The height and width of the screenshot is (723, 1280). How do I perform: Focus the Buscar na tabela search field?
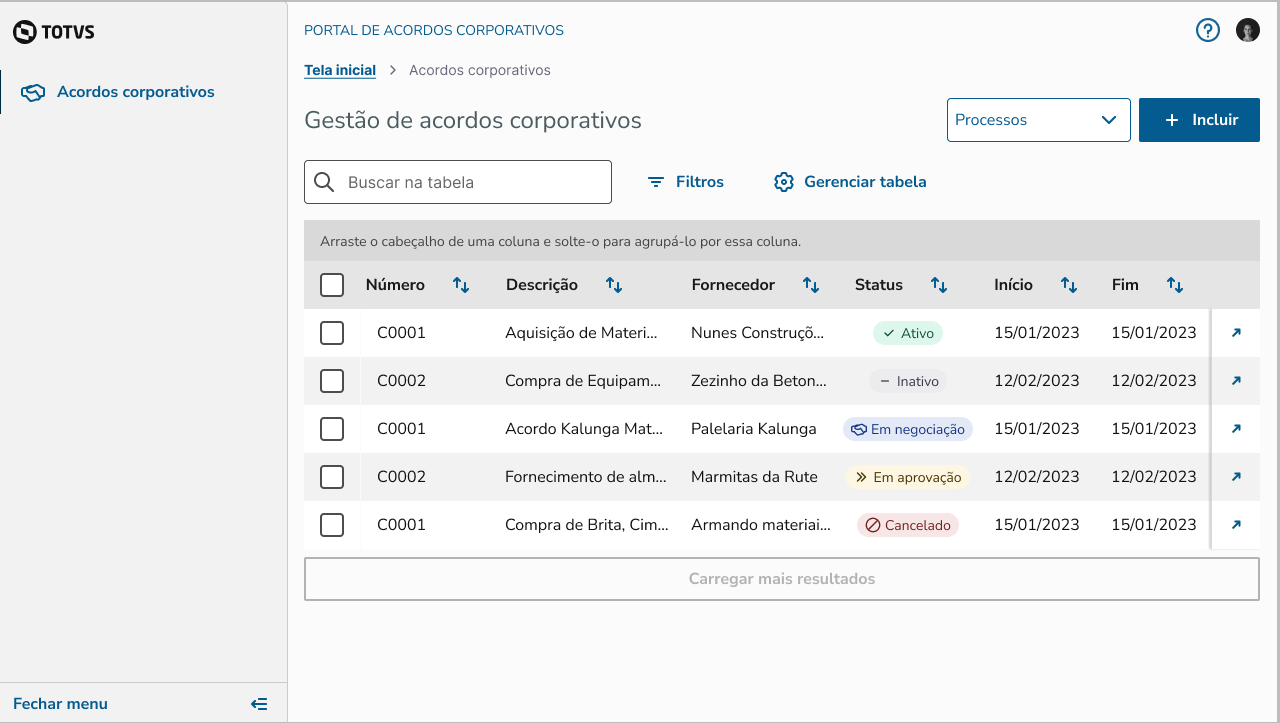pos(470,182)
